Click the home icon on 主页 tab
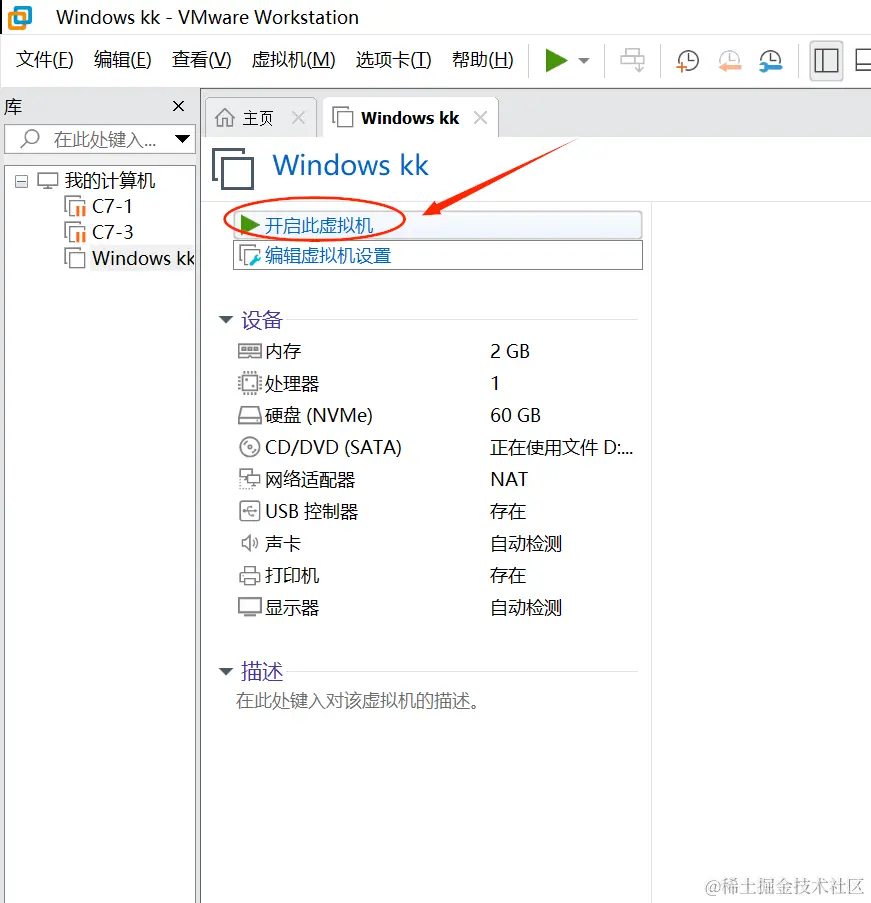 (225, 117)
